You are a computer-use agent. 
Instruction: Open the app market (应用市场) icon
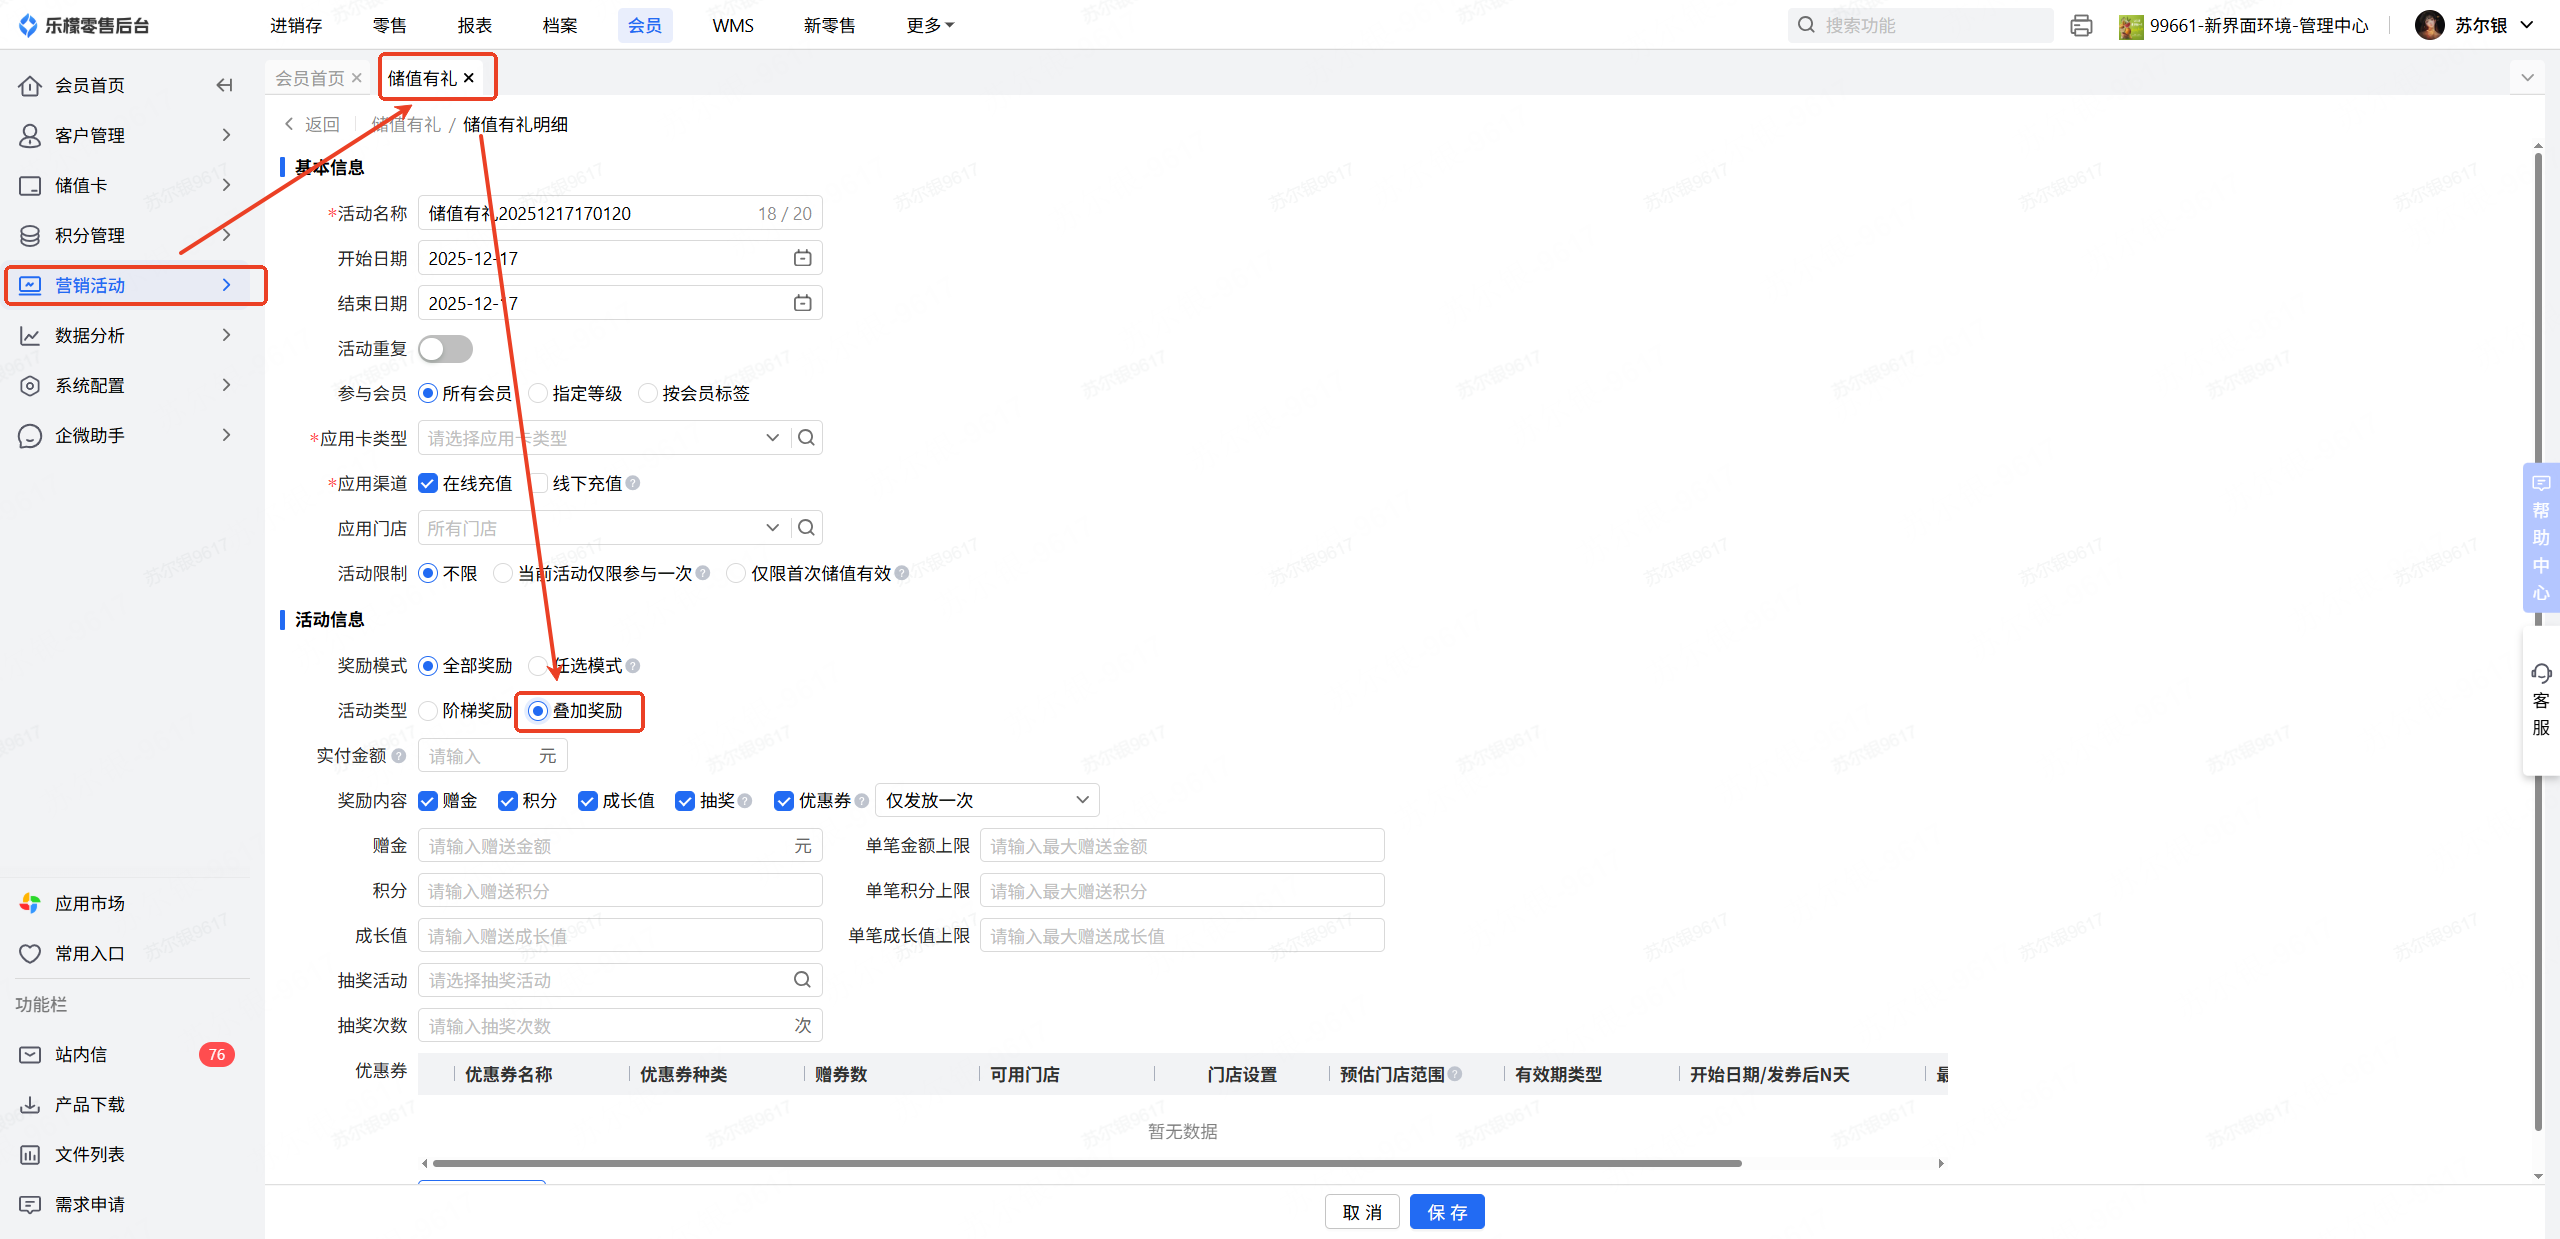click(x=30, y=903)
